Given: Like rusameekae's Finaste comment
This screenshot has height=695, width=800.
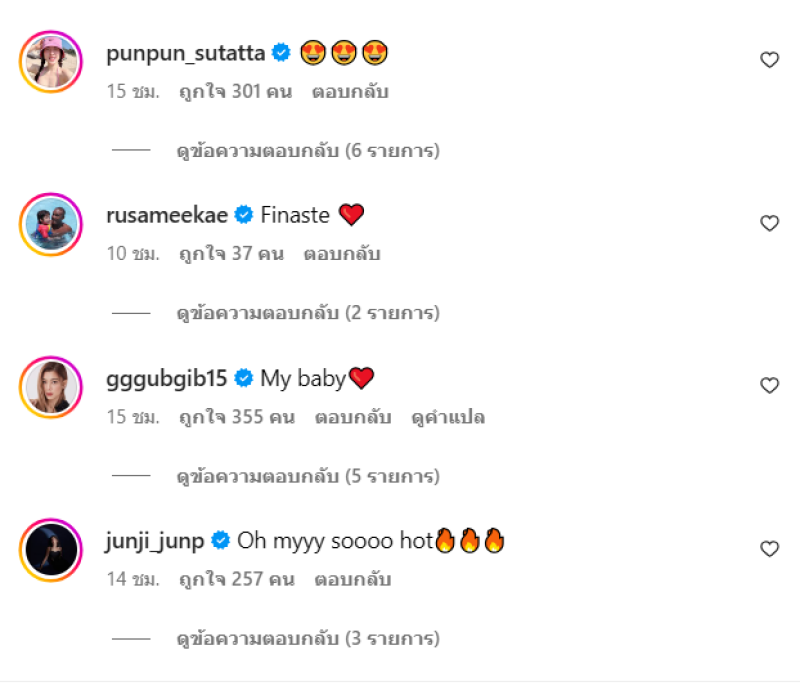Looking at the screenshot, I should [x=769, y=223].
